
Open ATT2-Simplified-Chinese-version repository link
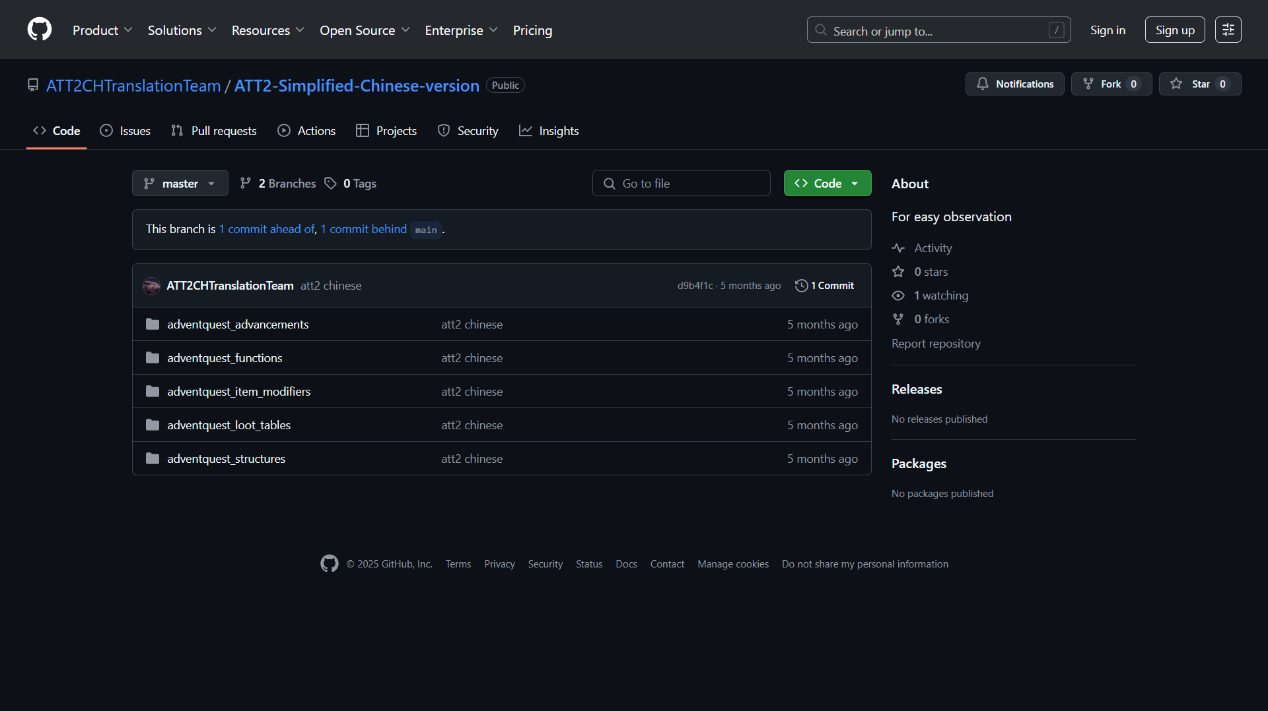(x=357, y=86)
